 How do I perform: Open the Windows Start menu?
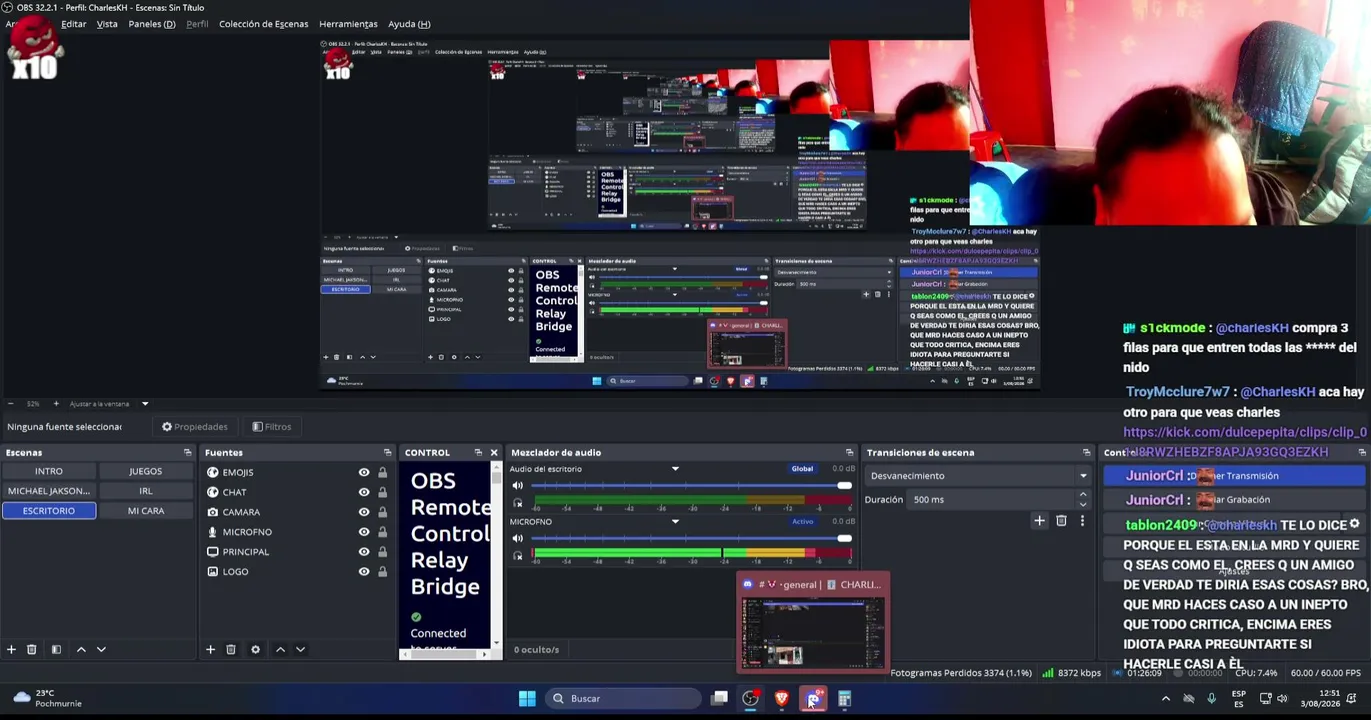527,699
